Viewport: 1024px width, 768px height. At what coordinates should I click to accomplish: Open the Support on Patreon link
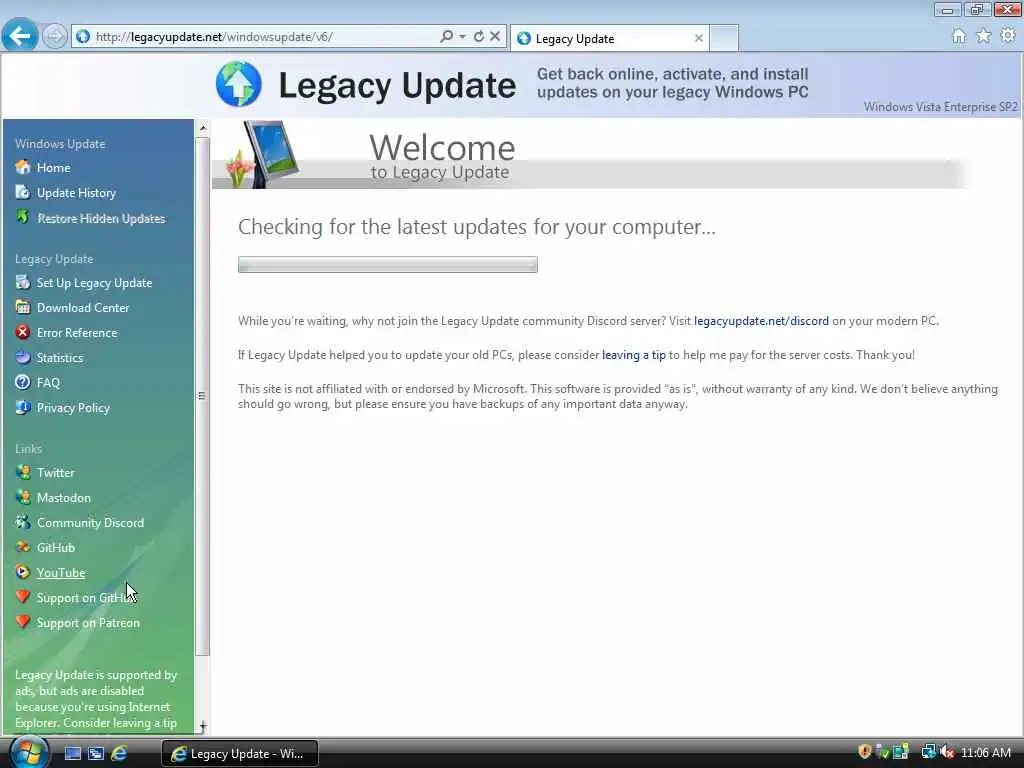[88, 622]
